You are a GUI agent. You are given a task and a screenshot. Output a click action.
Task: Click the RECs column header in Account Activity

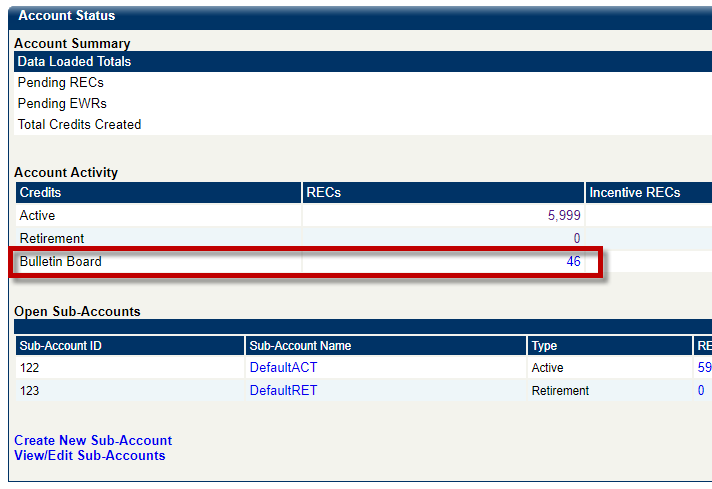coord(324,193)
